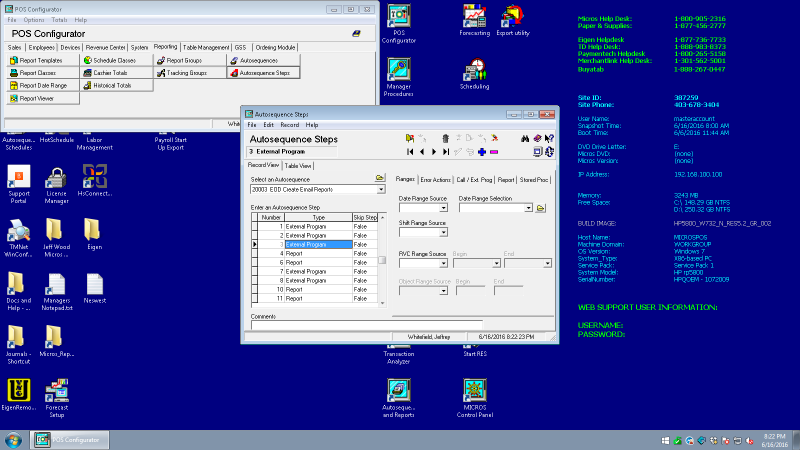
Task: Click the Report Viewer button
Action: pos(43,98)
